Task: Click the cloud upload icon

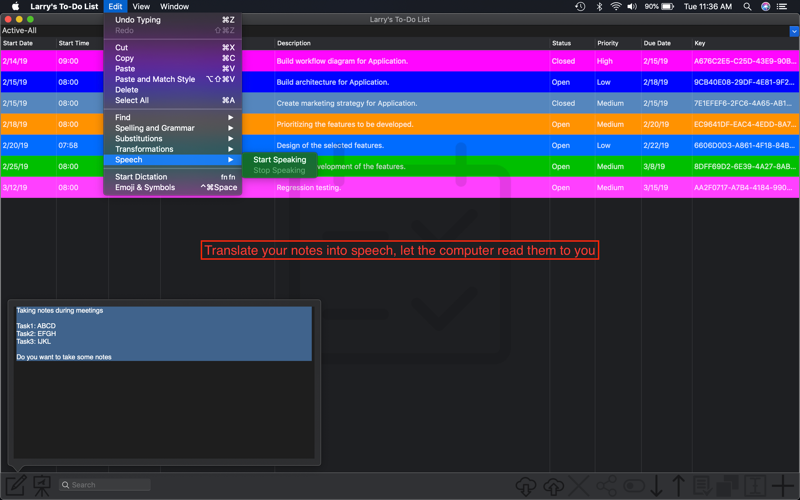Action: [553, 486]
